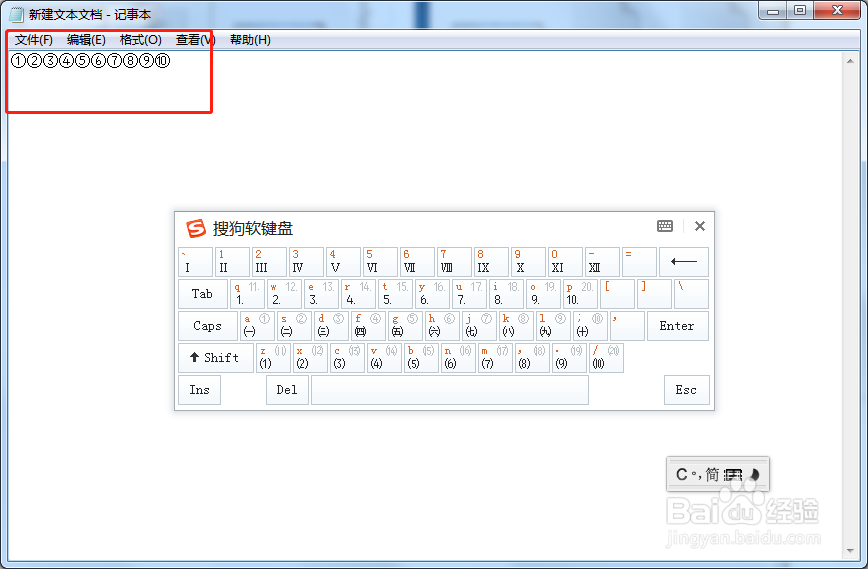Image resolution: width=868 pixels, height=569 pixels.
Task: Tap the semicolon key showing ㈩
Action: [x=591, y=326]
